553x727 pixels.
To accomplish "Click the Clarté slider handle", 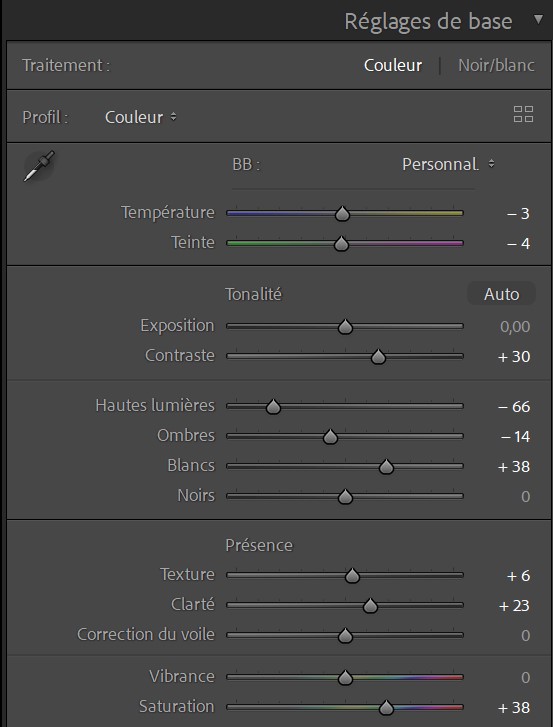I will coord(370,606).
